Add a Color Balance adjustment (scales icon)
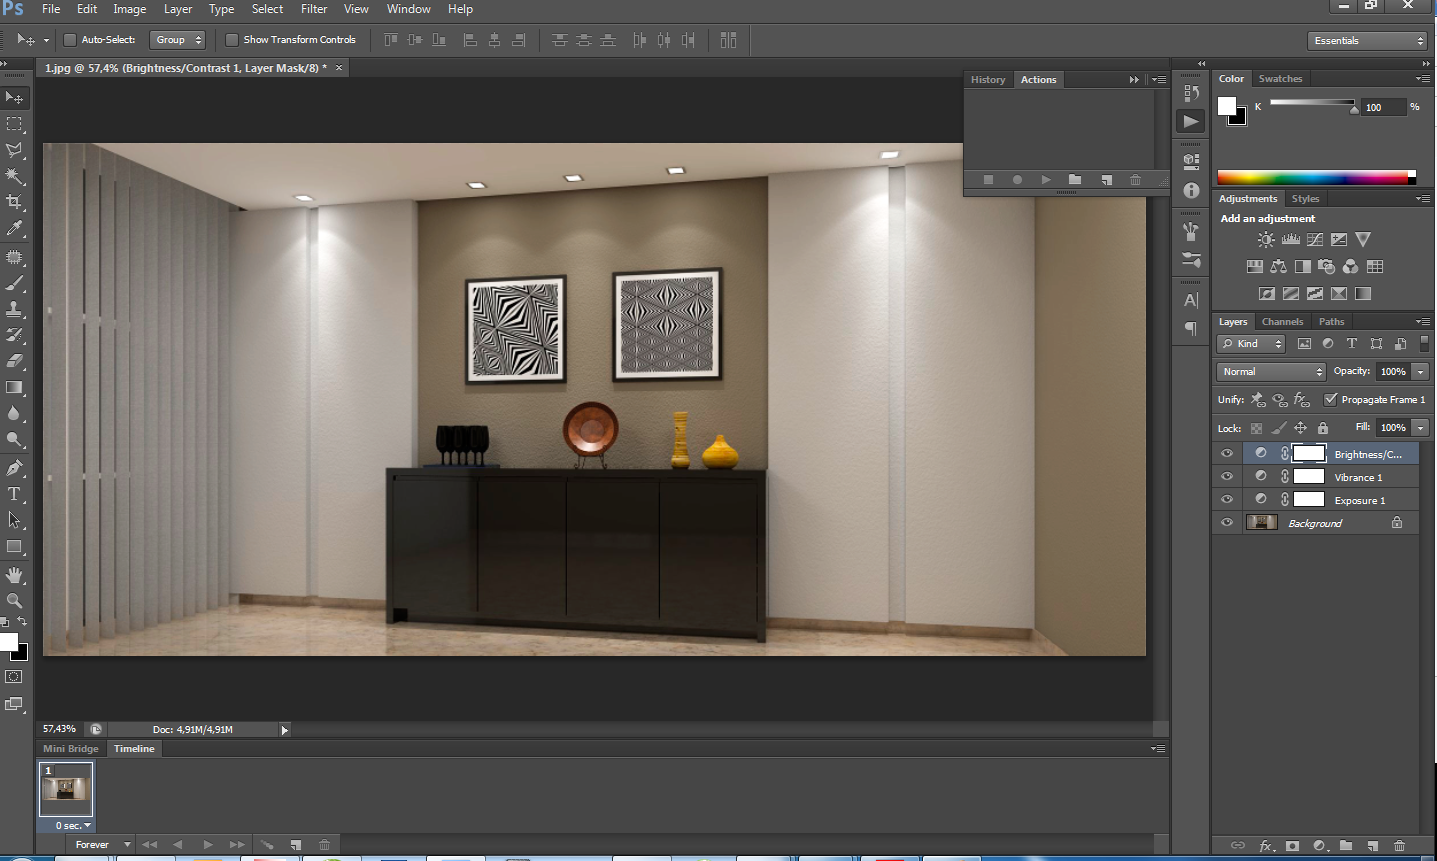The width and height of the screenshot is (1437, 861). click(1279, 267)
